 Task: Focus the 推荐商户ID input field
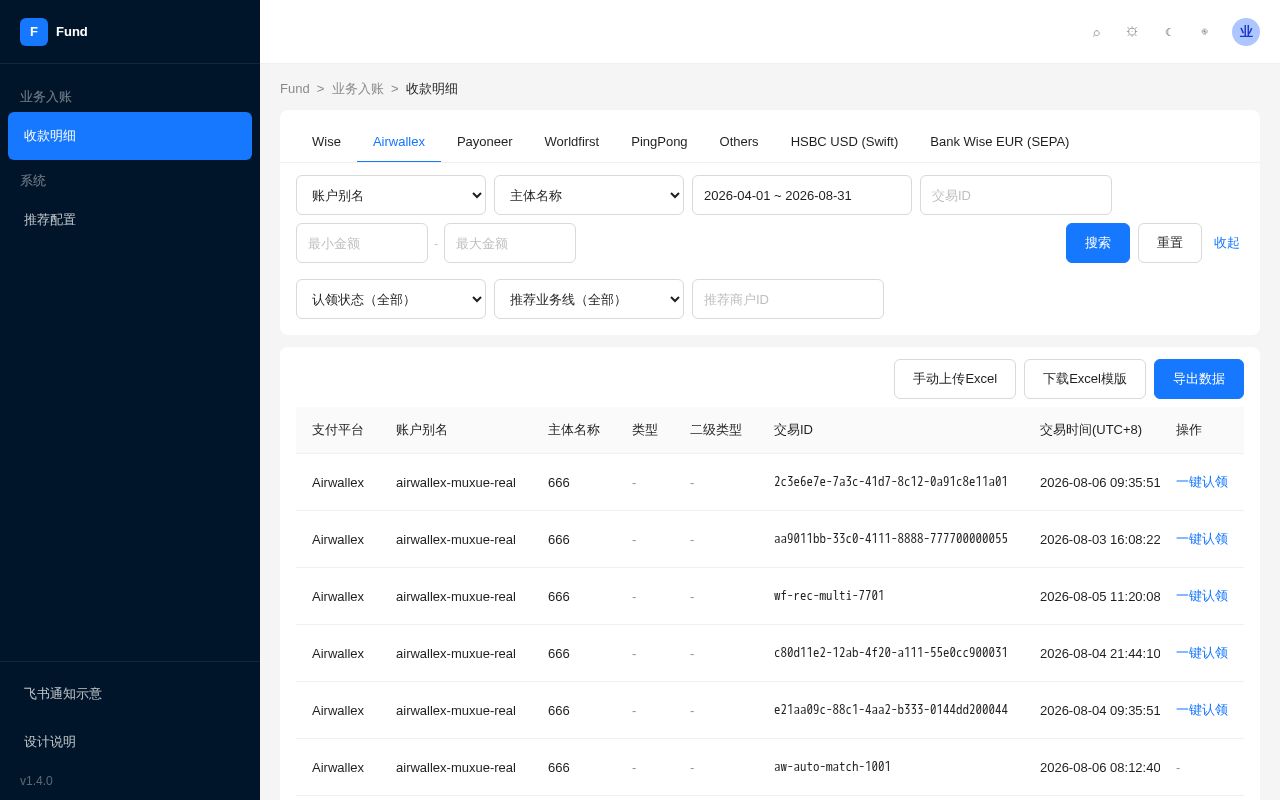pyautogui.click(x=788, y=299)
